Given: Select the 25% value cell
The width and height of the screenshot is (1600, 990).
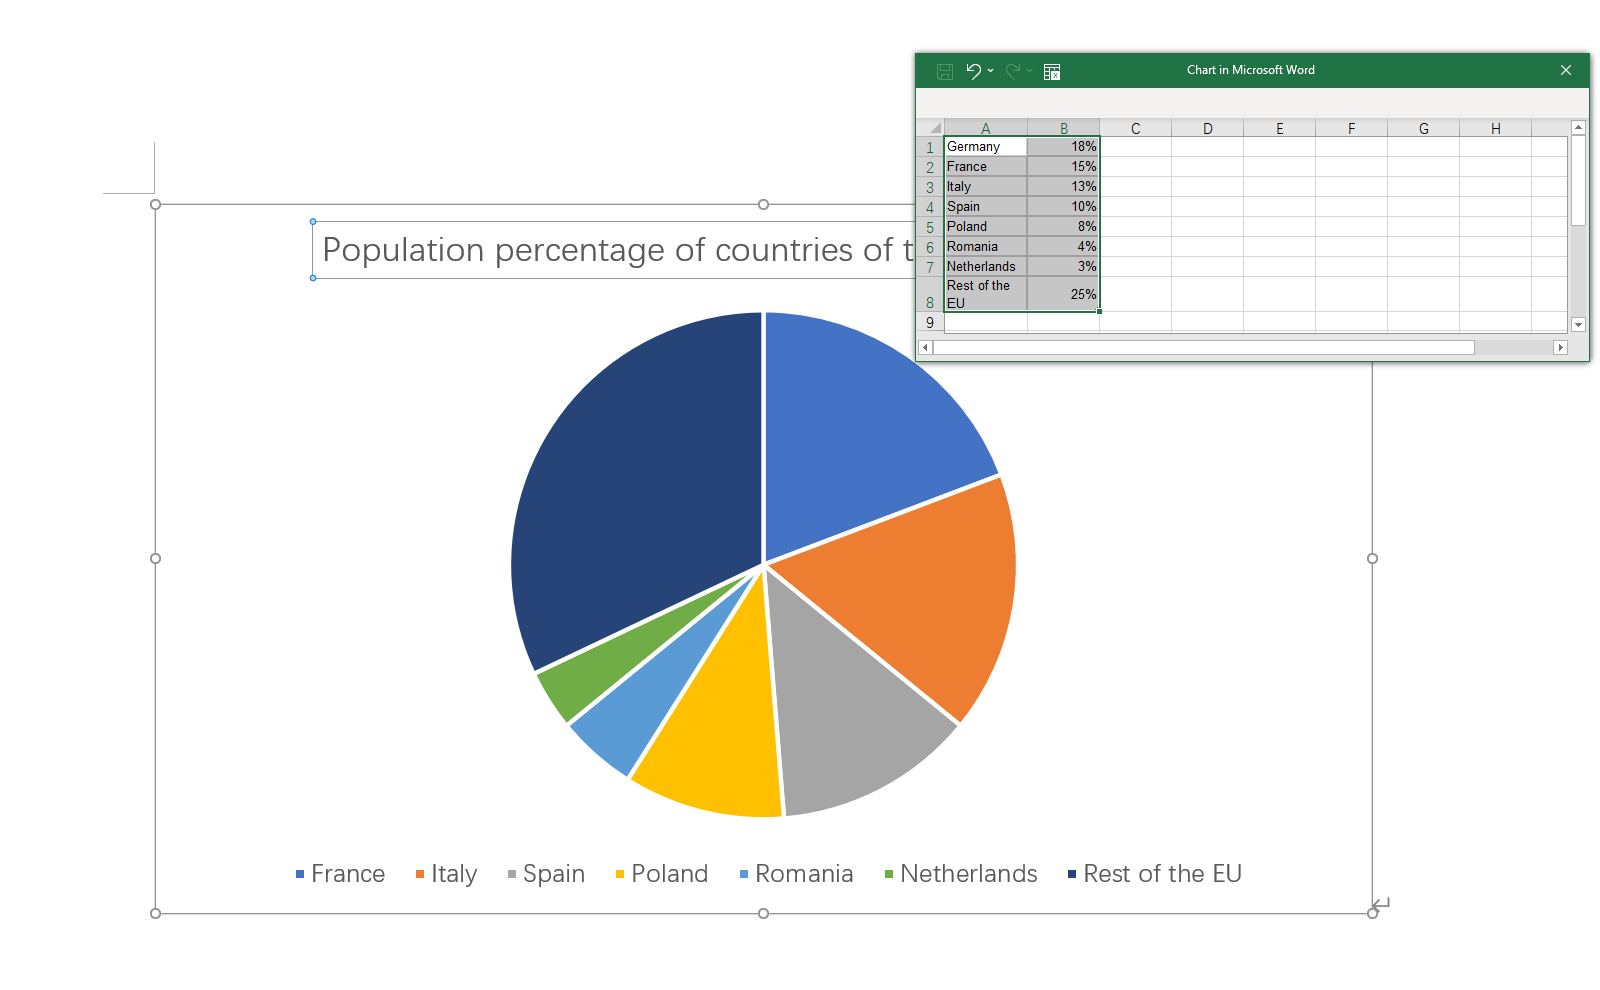Looking at the screenshot, I should click(1064, 294).
